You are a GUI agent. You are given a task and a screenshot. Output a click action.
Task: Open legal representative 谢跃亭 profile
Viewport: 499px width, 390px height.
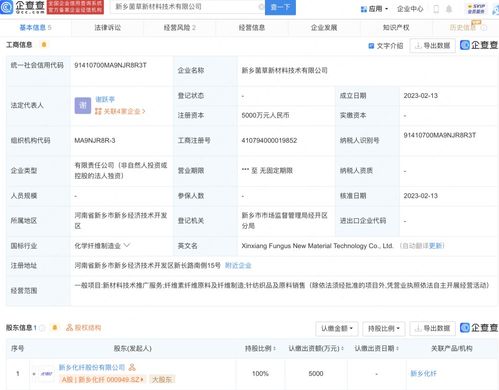pyautogui.click(x=105, y=99)
